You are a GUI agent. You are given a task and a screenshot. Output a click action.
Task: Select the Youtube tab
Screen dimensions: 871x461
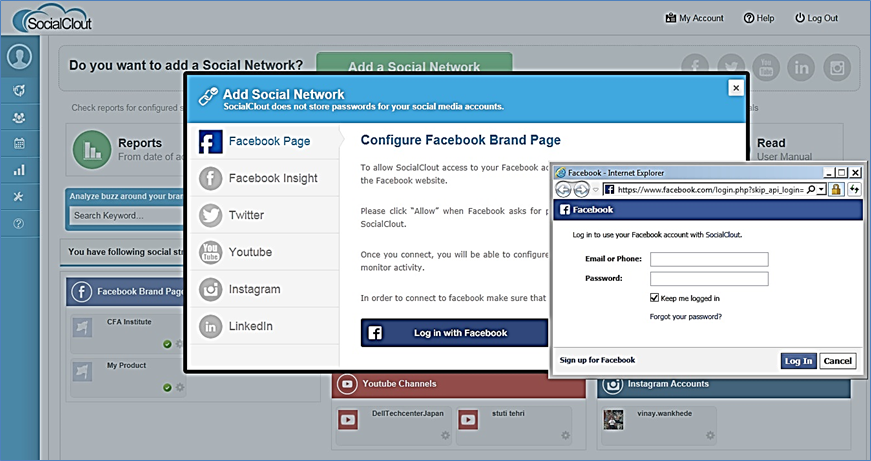[x=265, y=252]
